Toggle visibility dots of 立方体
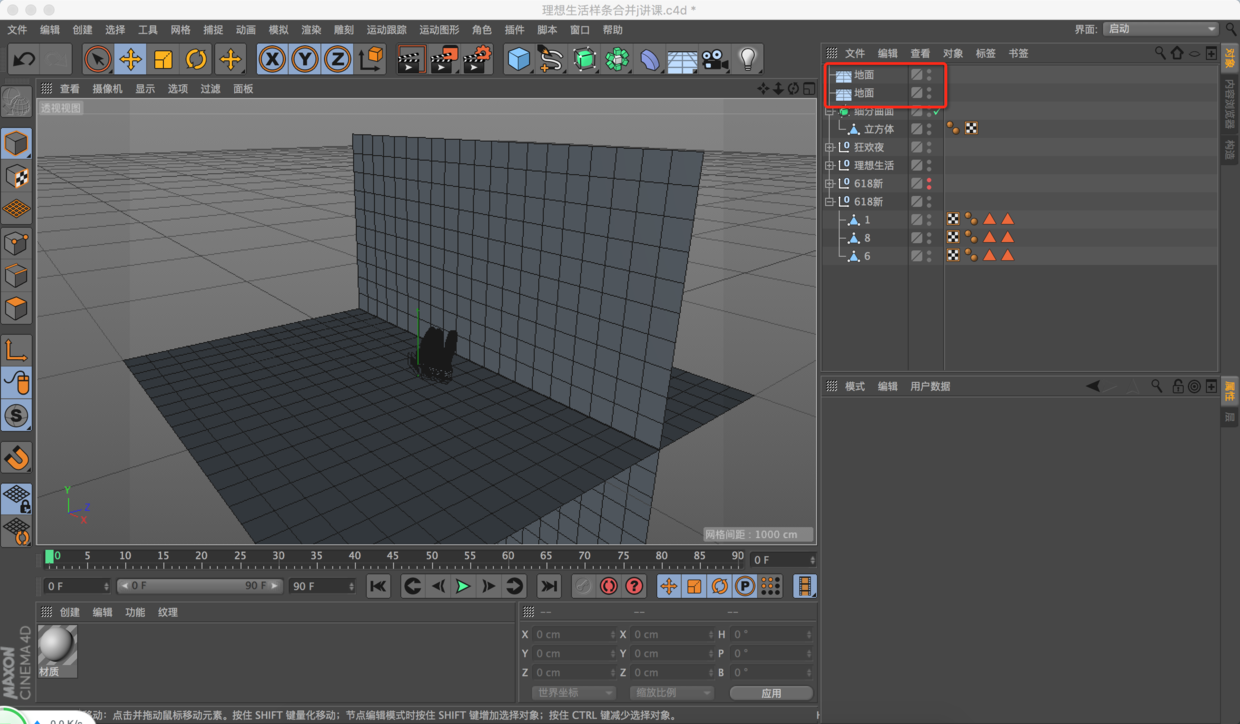 tap(929, 129)
